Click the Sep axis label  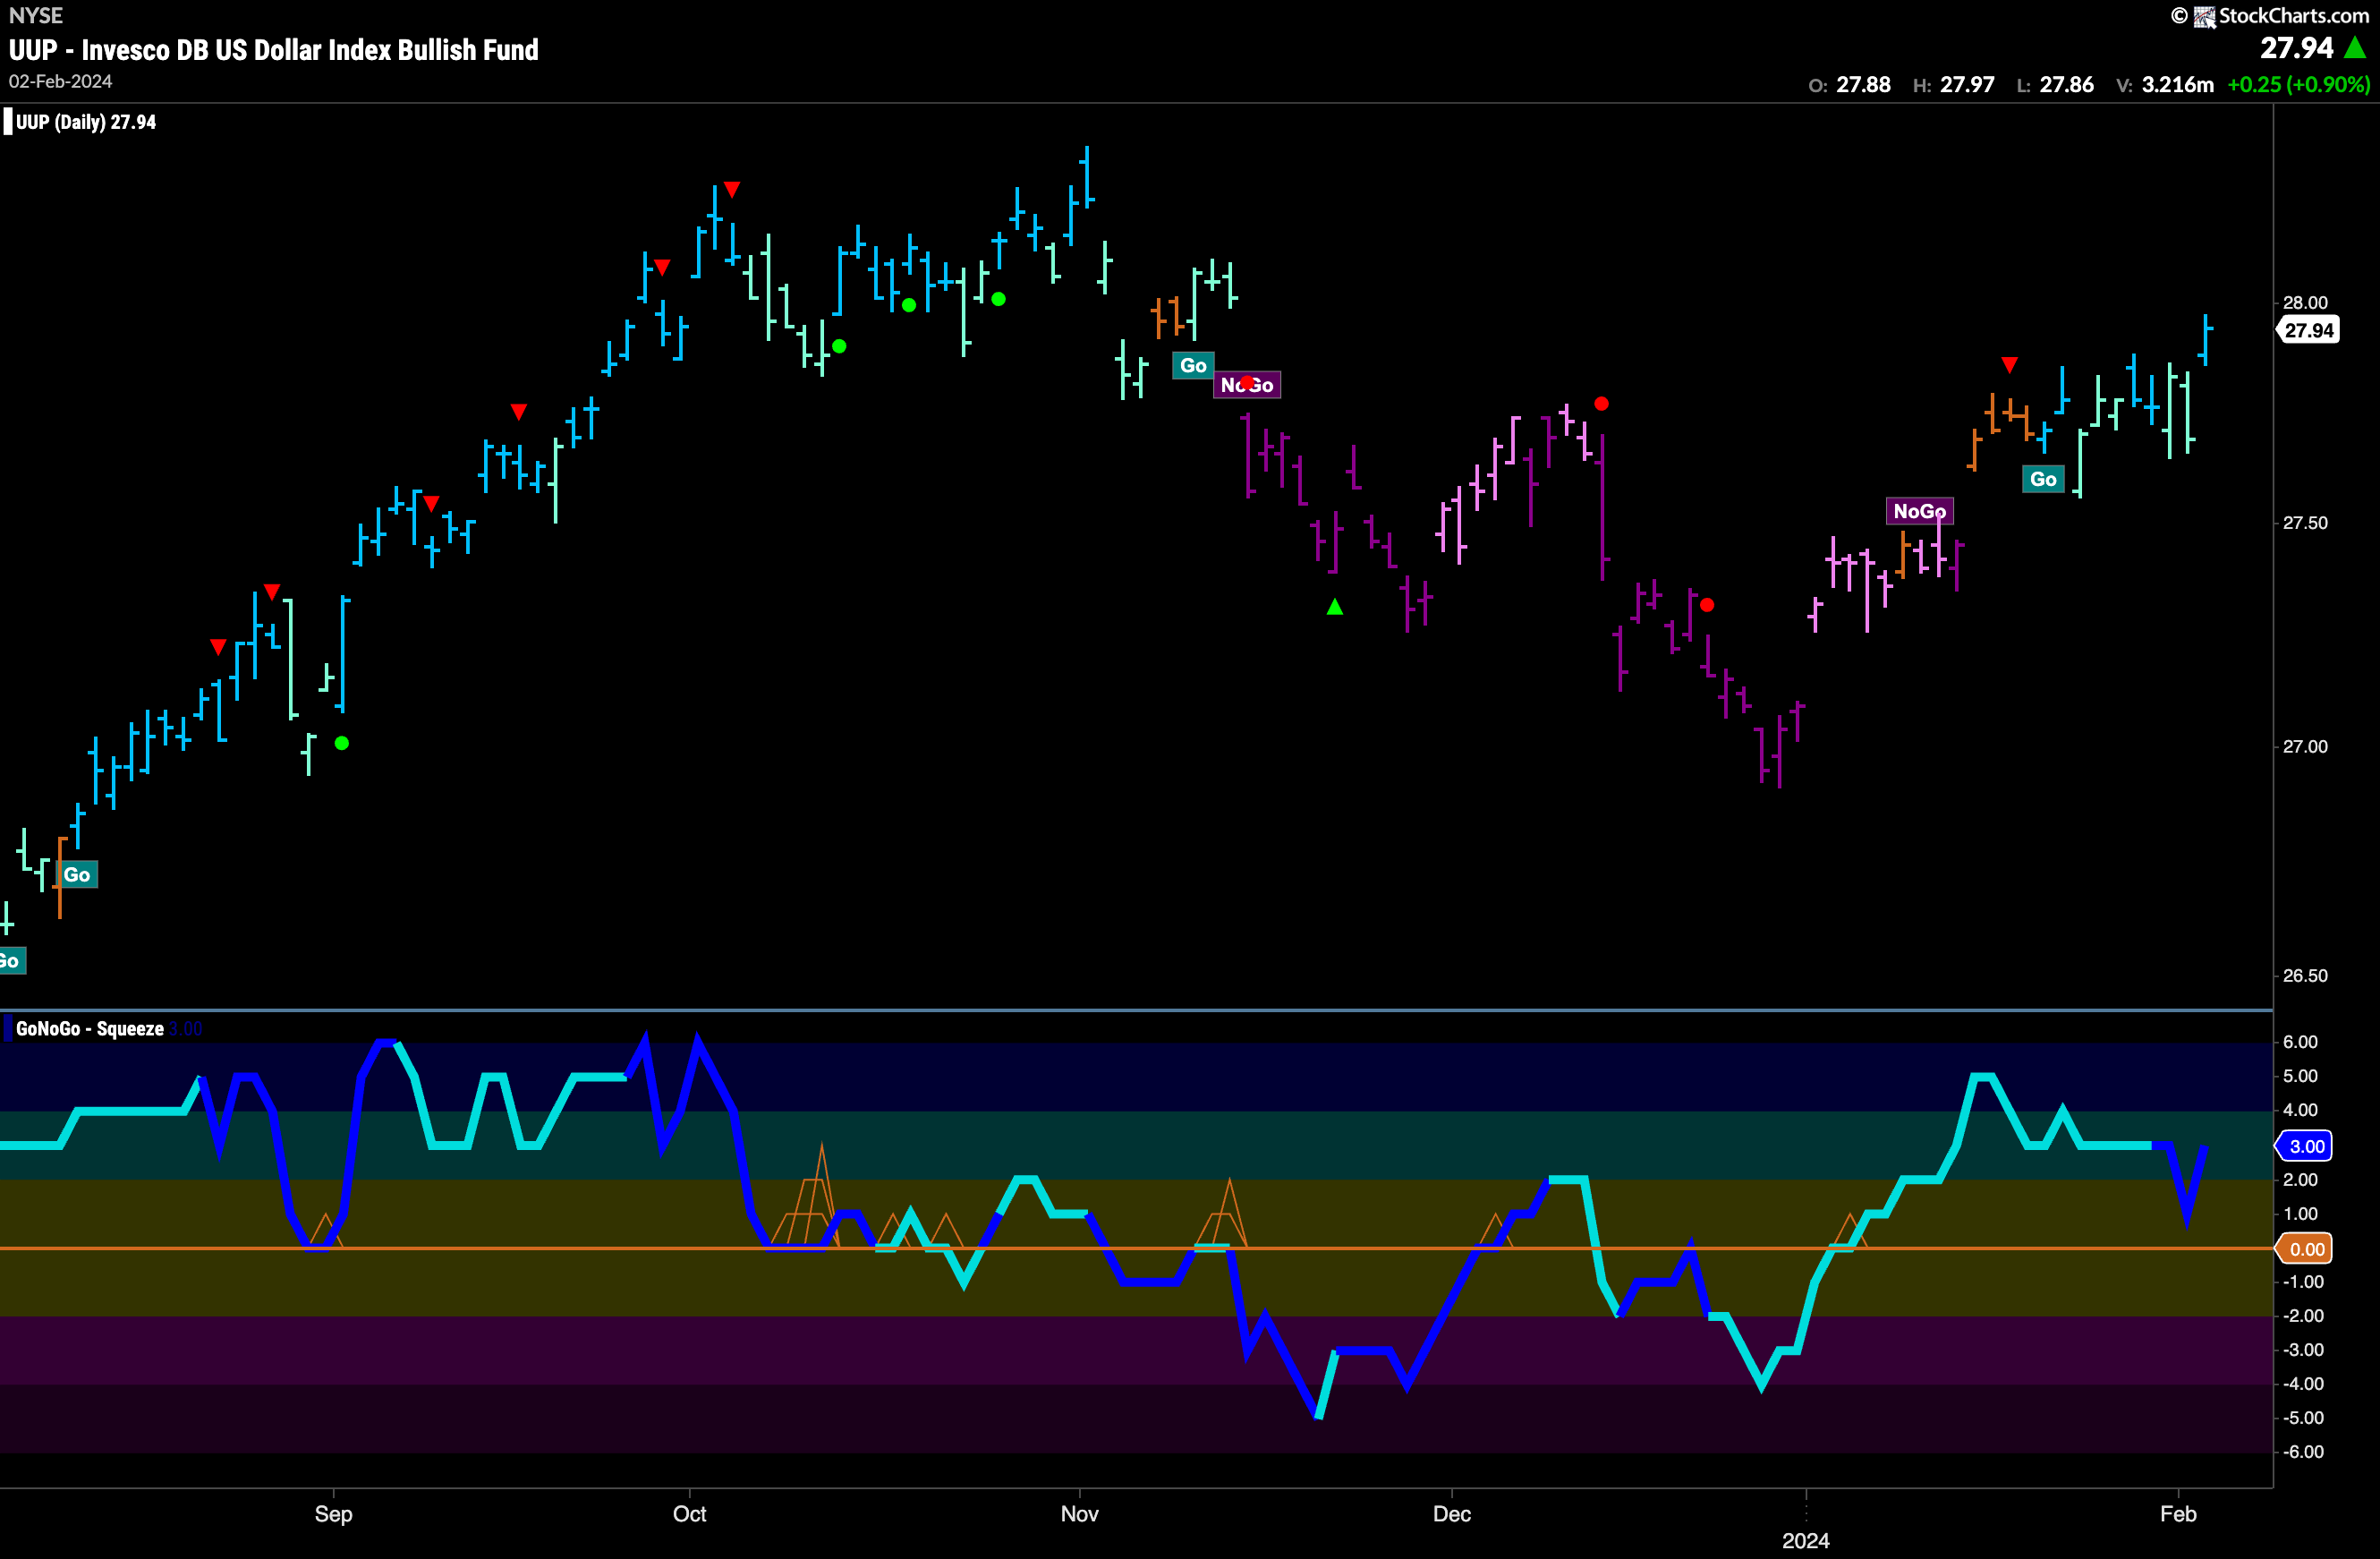[333, 1514]
